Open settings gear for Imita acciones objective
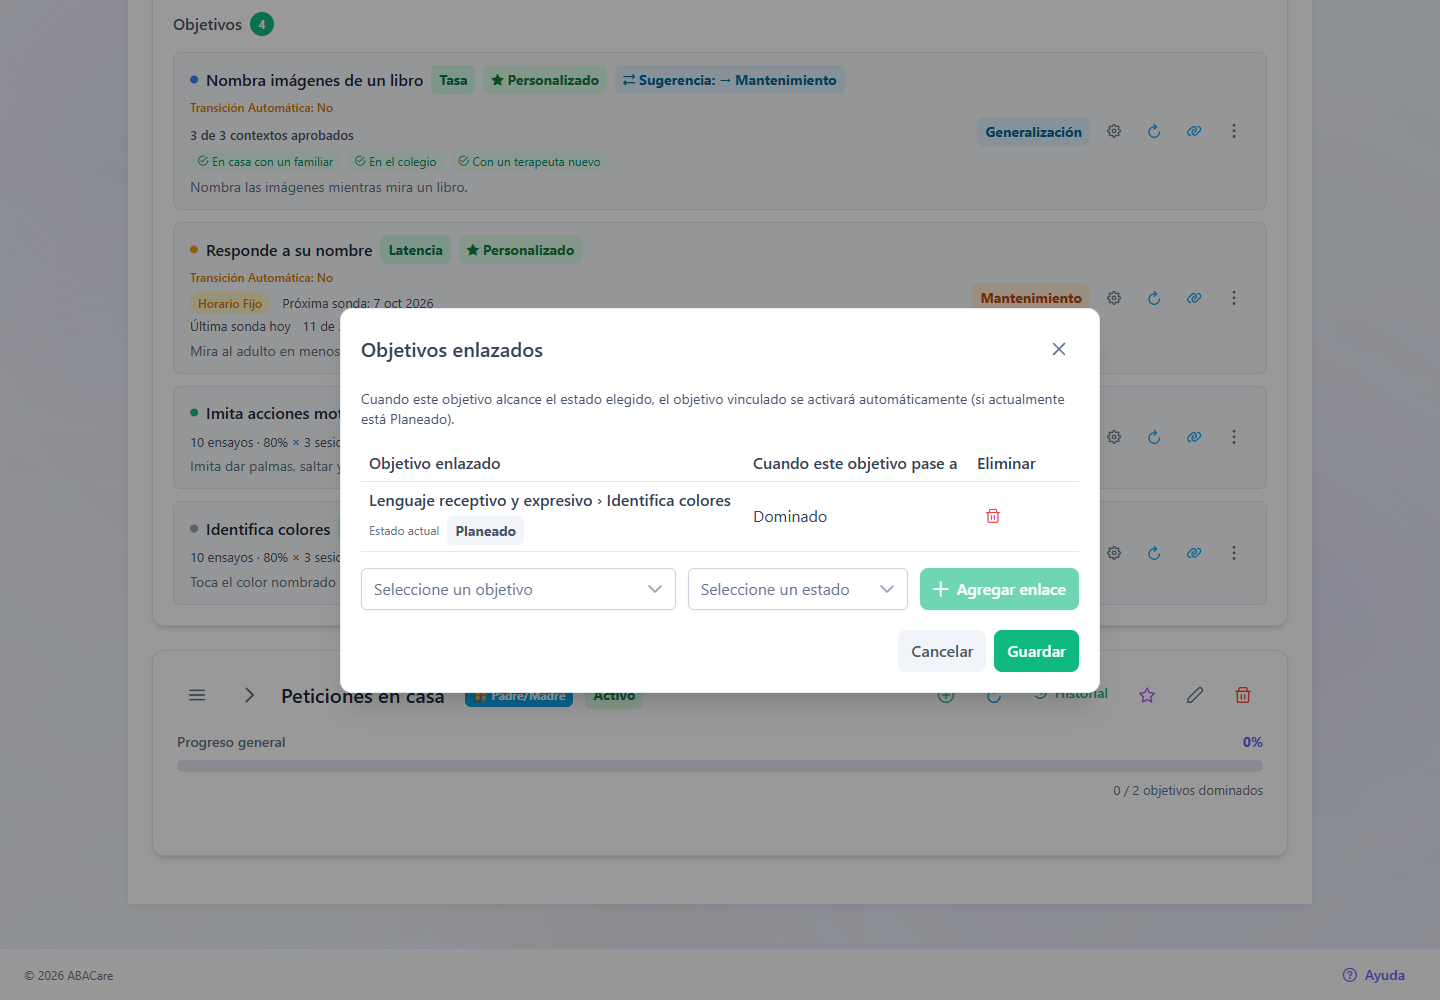Image resolution: width=1440 pixels, height=1000 pixels. click(x=1114, y=437)
